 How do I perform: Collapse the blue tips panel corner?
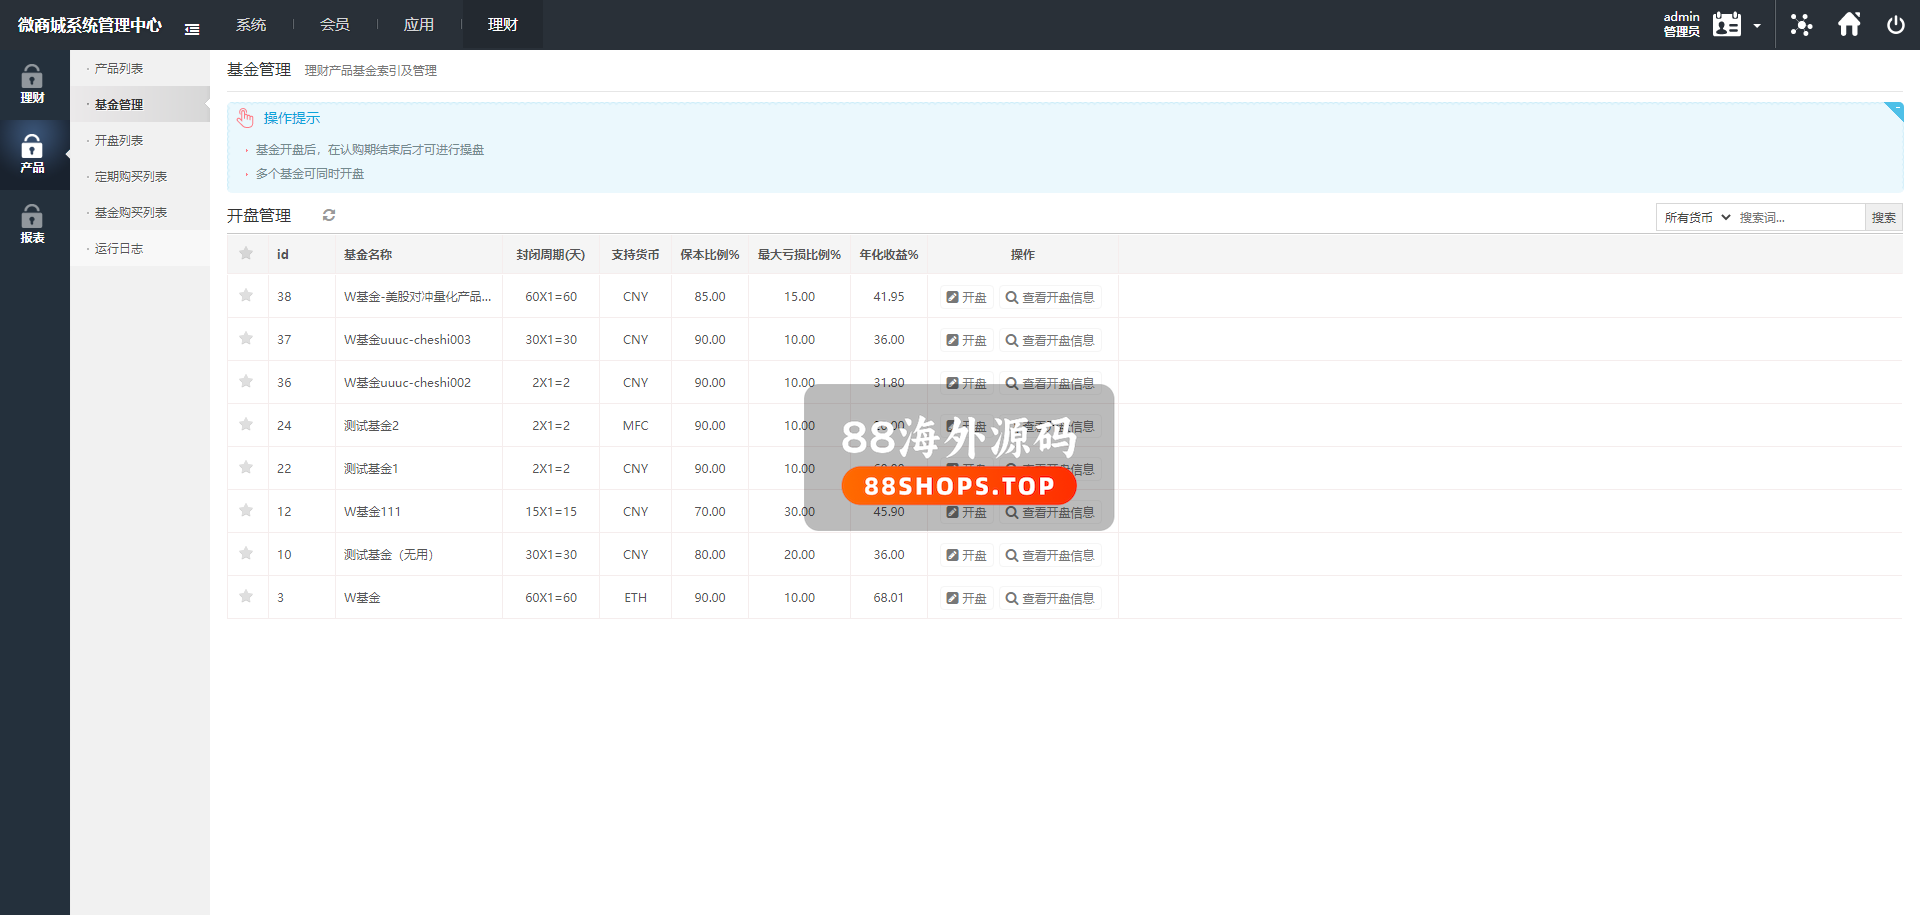(1894, 110)
